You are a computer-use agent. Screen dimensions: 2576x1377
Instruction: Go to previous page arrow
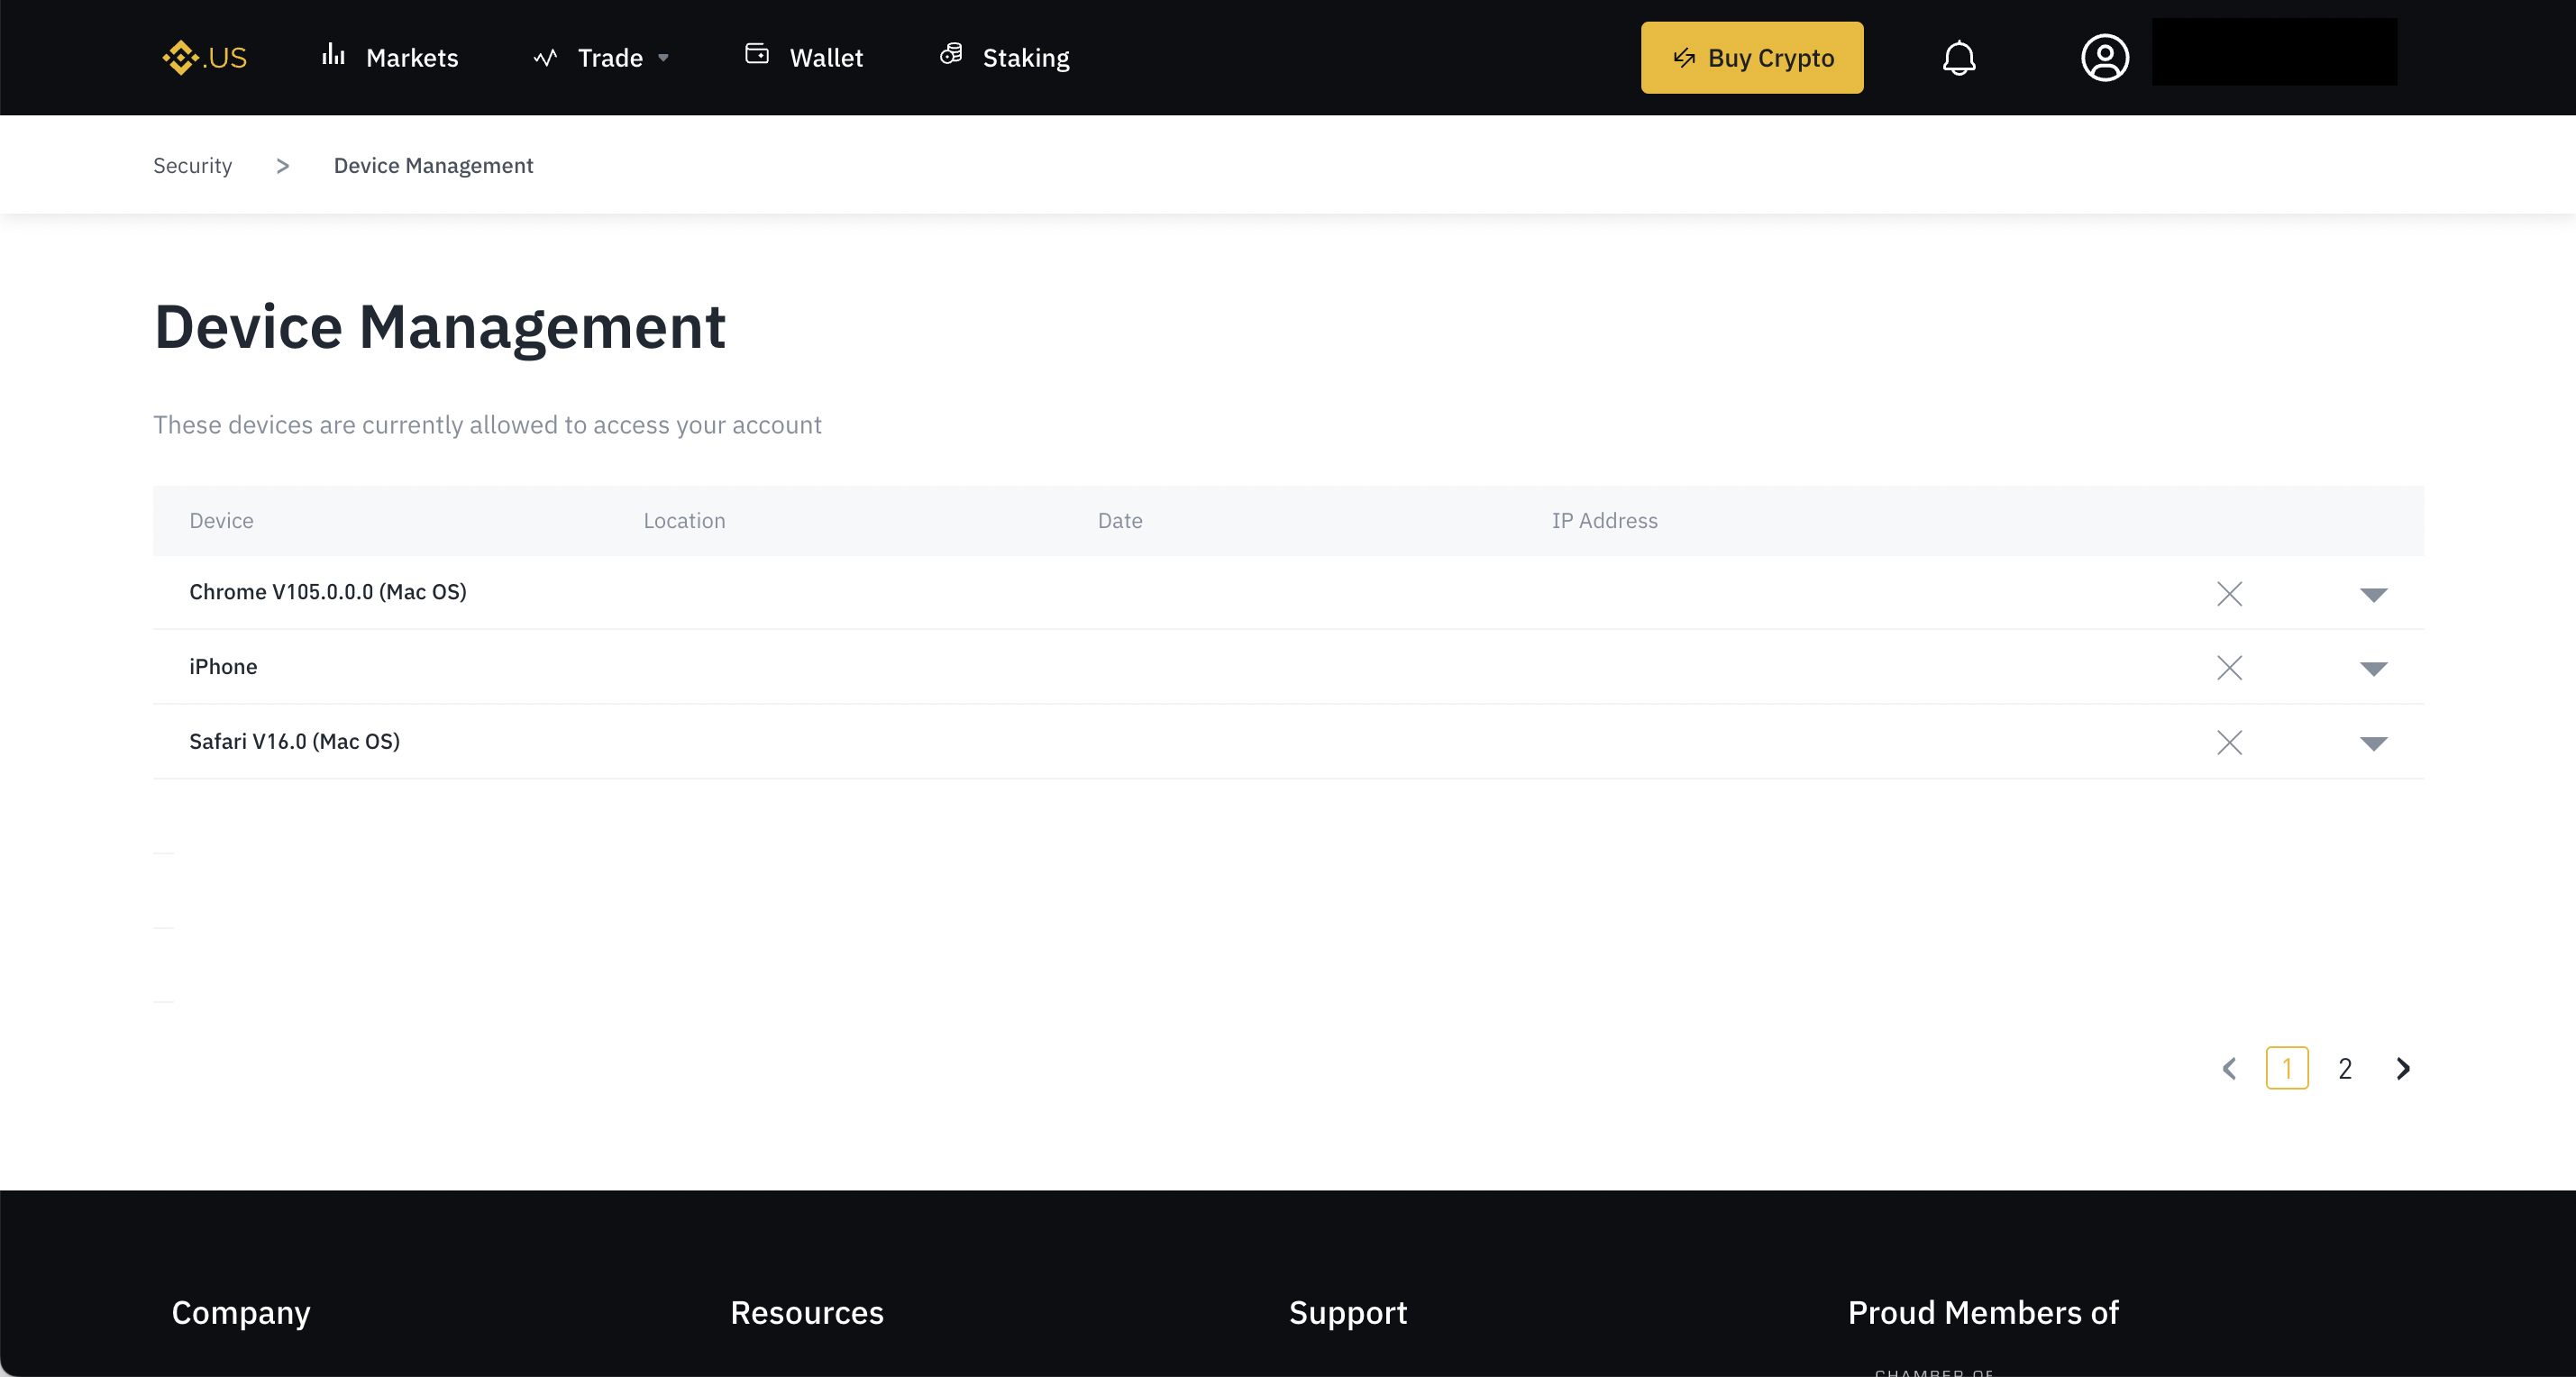pyautogui.click(x=2229, y=1068)
